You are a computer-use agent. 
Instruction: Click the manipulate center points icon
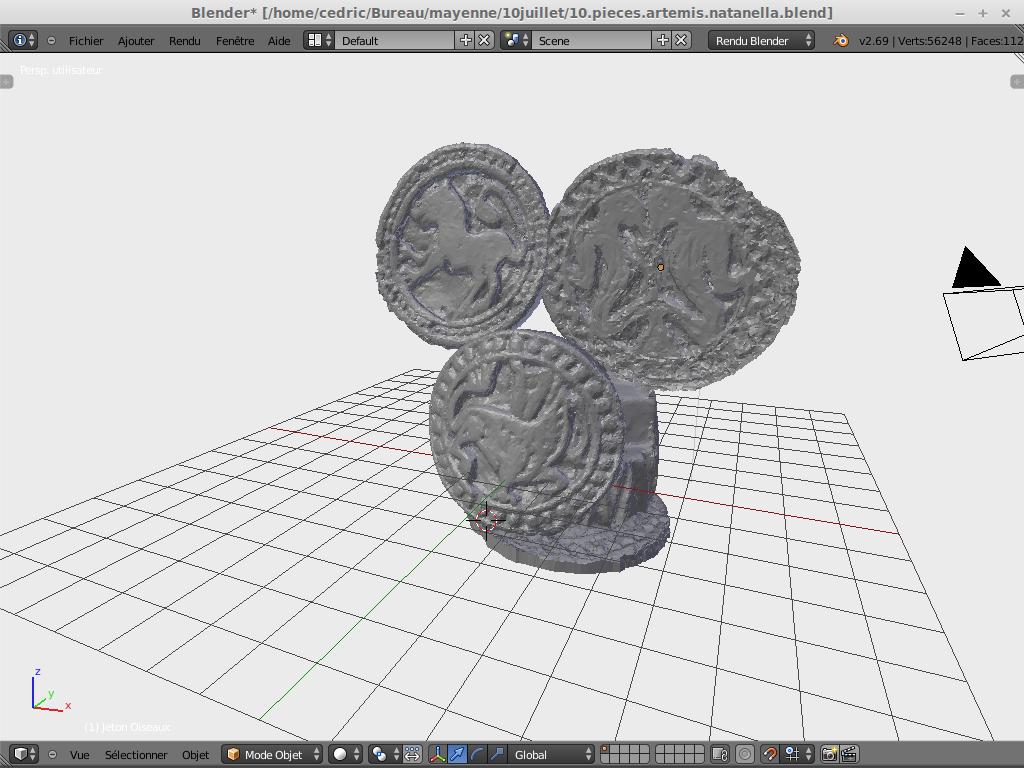tap(412, 754)
